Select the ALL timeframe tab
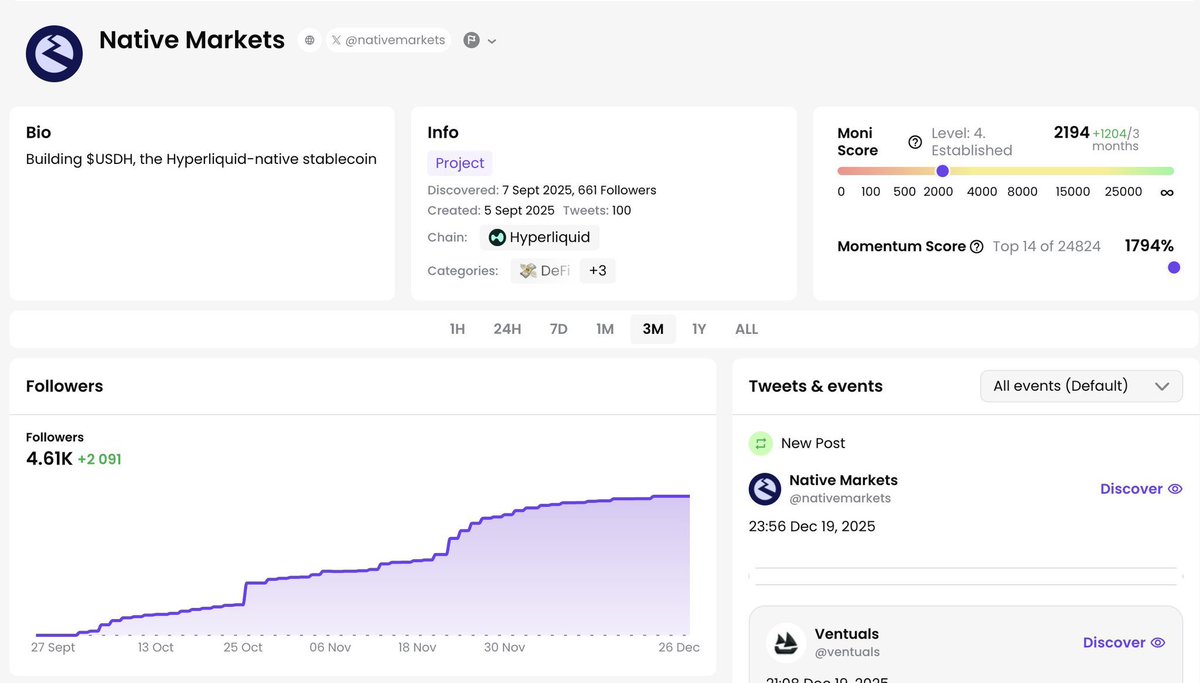 point(746,328)
